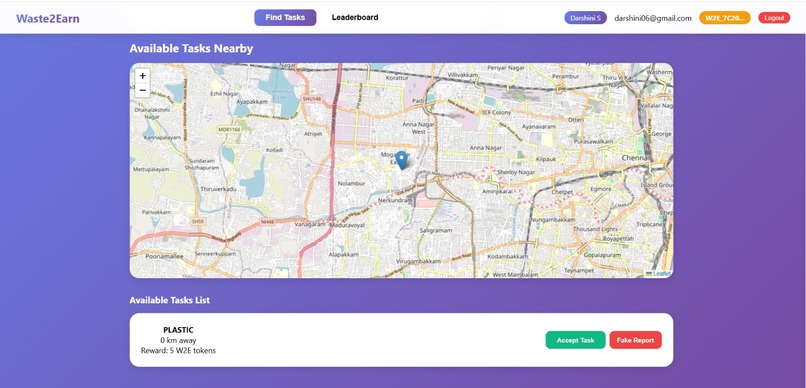Click the Vanagaram label on map
This screenshot has width=806, height=388.
pos(310,225)
